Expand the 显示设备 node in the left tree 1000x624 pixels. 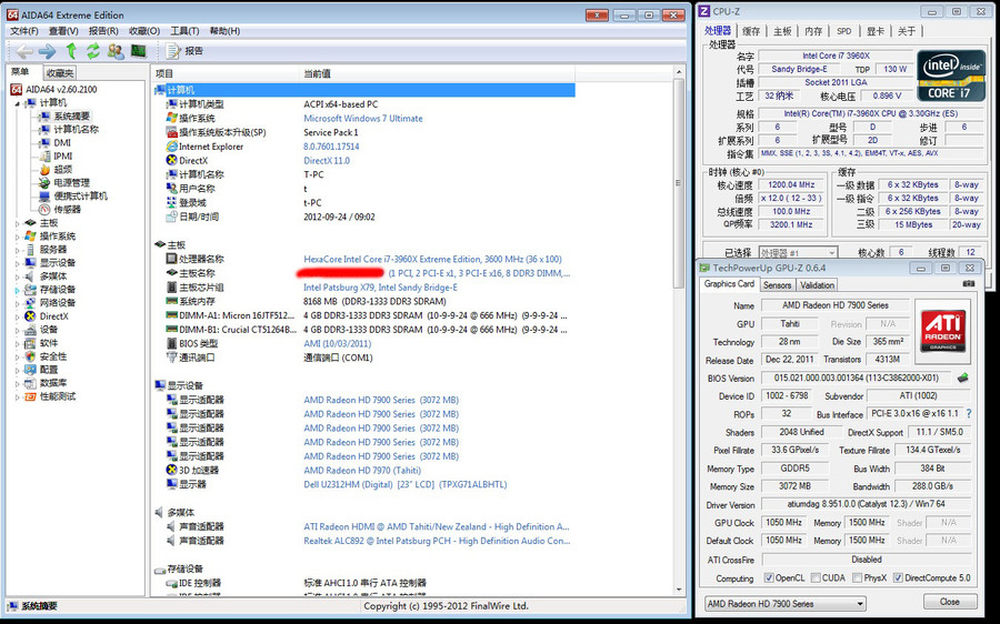click(17, 263)
